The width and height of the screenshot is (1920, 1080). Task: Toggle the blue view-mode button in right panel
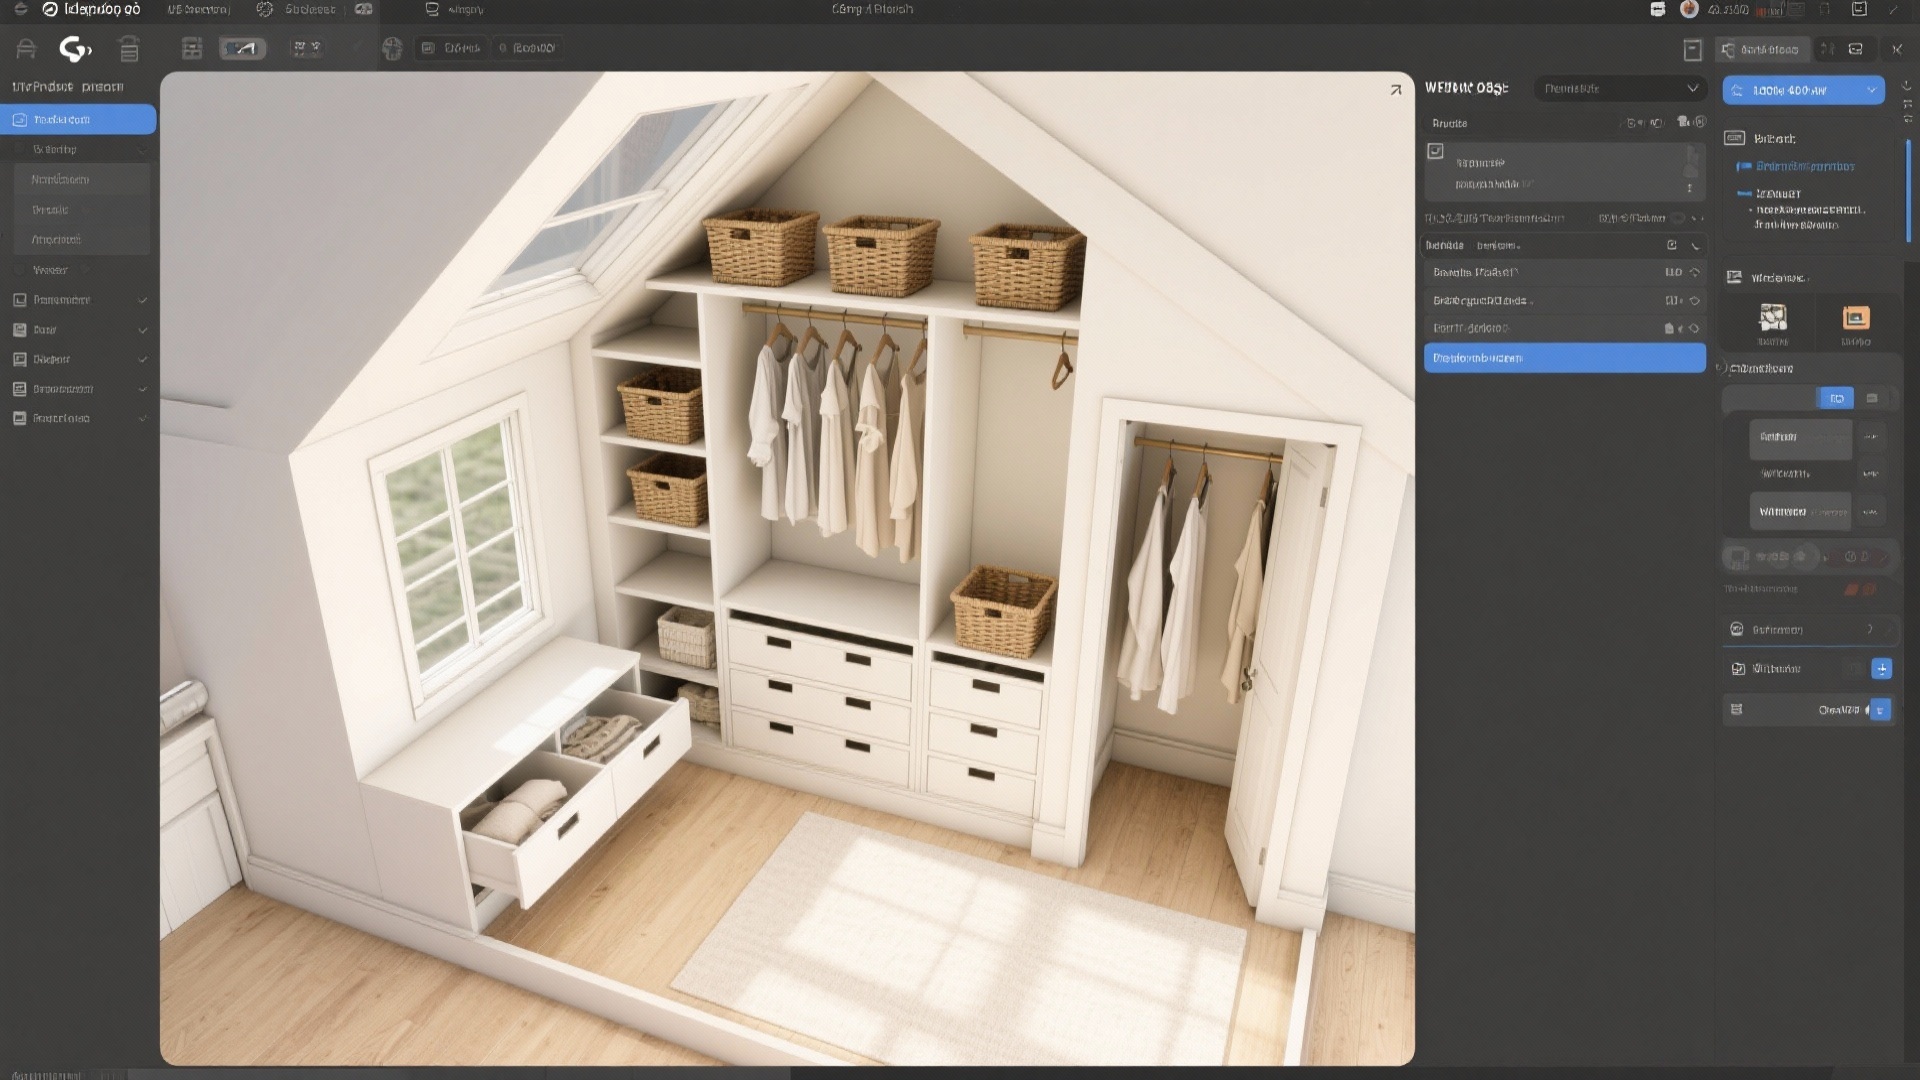point(1836,398)
